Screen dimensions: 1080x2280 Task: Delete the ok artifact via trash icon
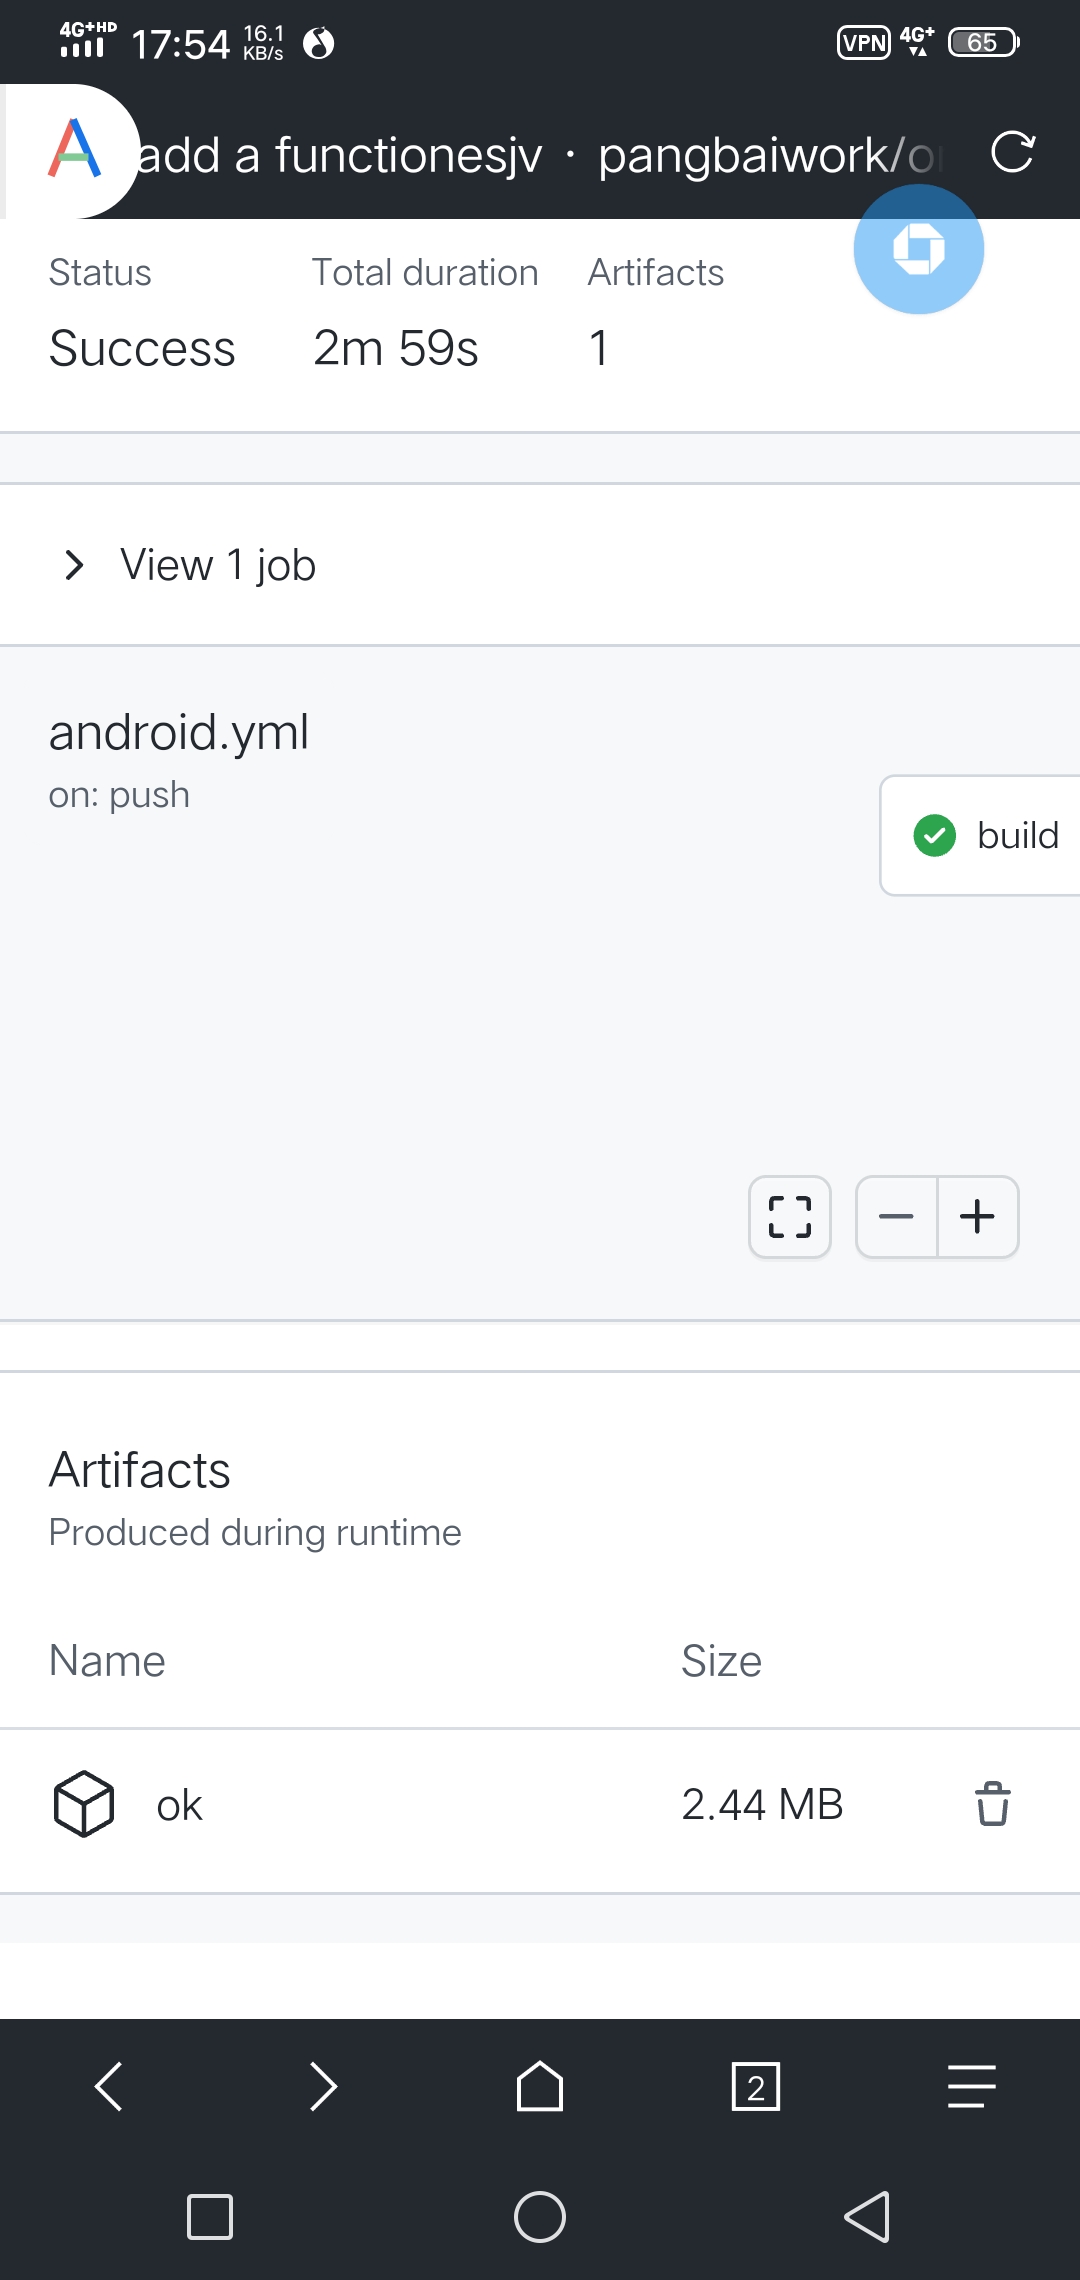click(993, 1804)
